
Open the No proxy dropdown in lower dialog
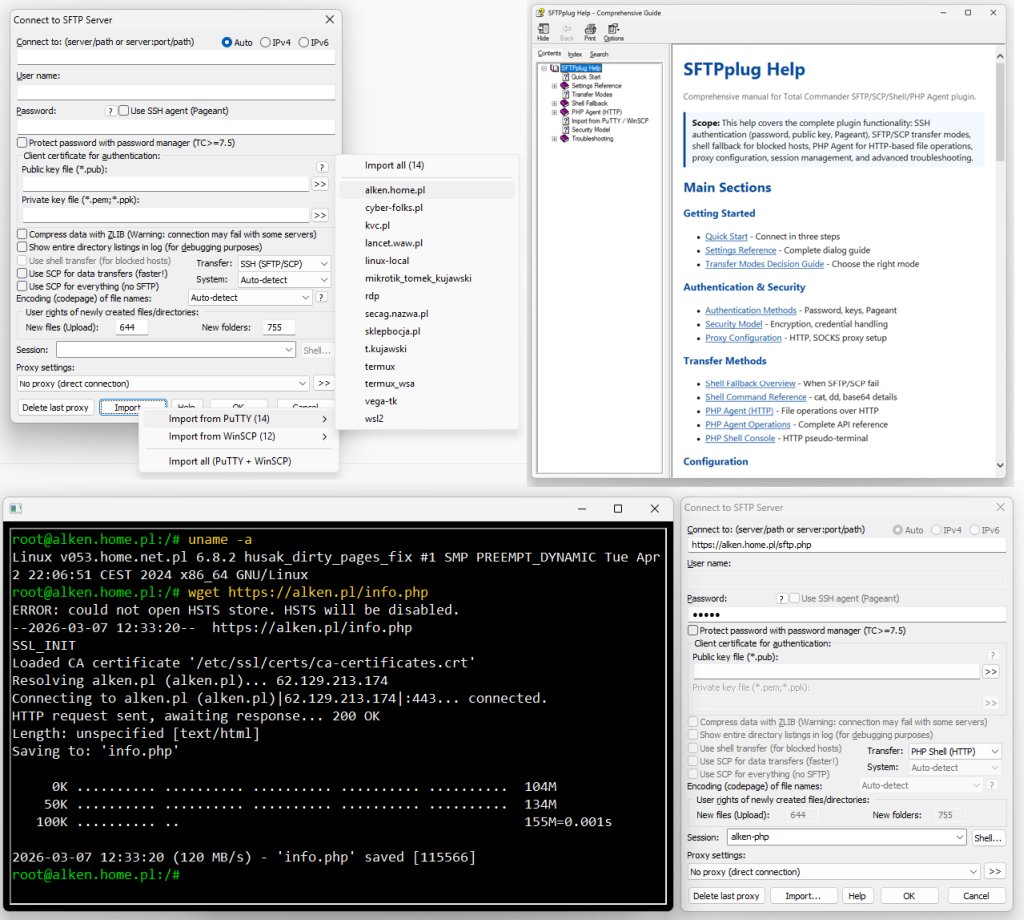pos(834,872)
